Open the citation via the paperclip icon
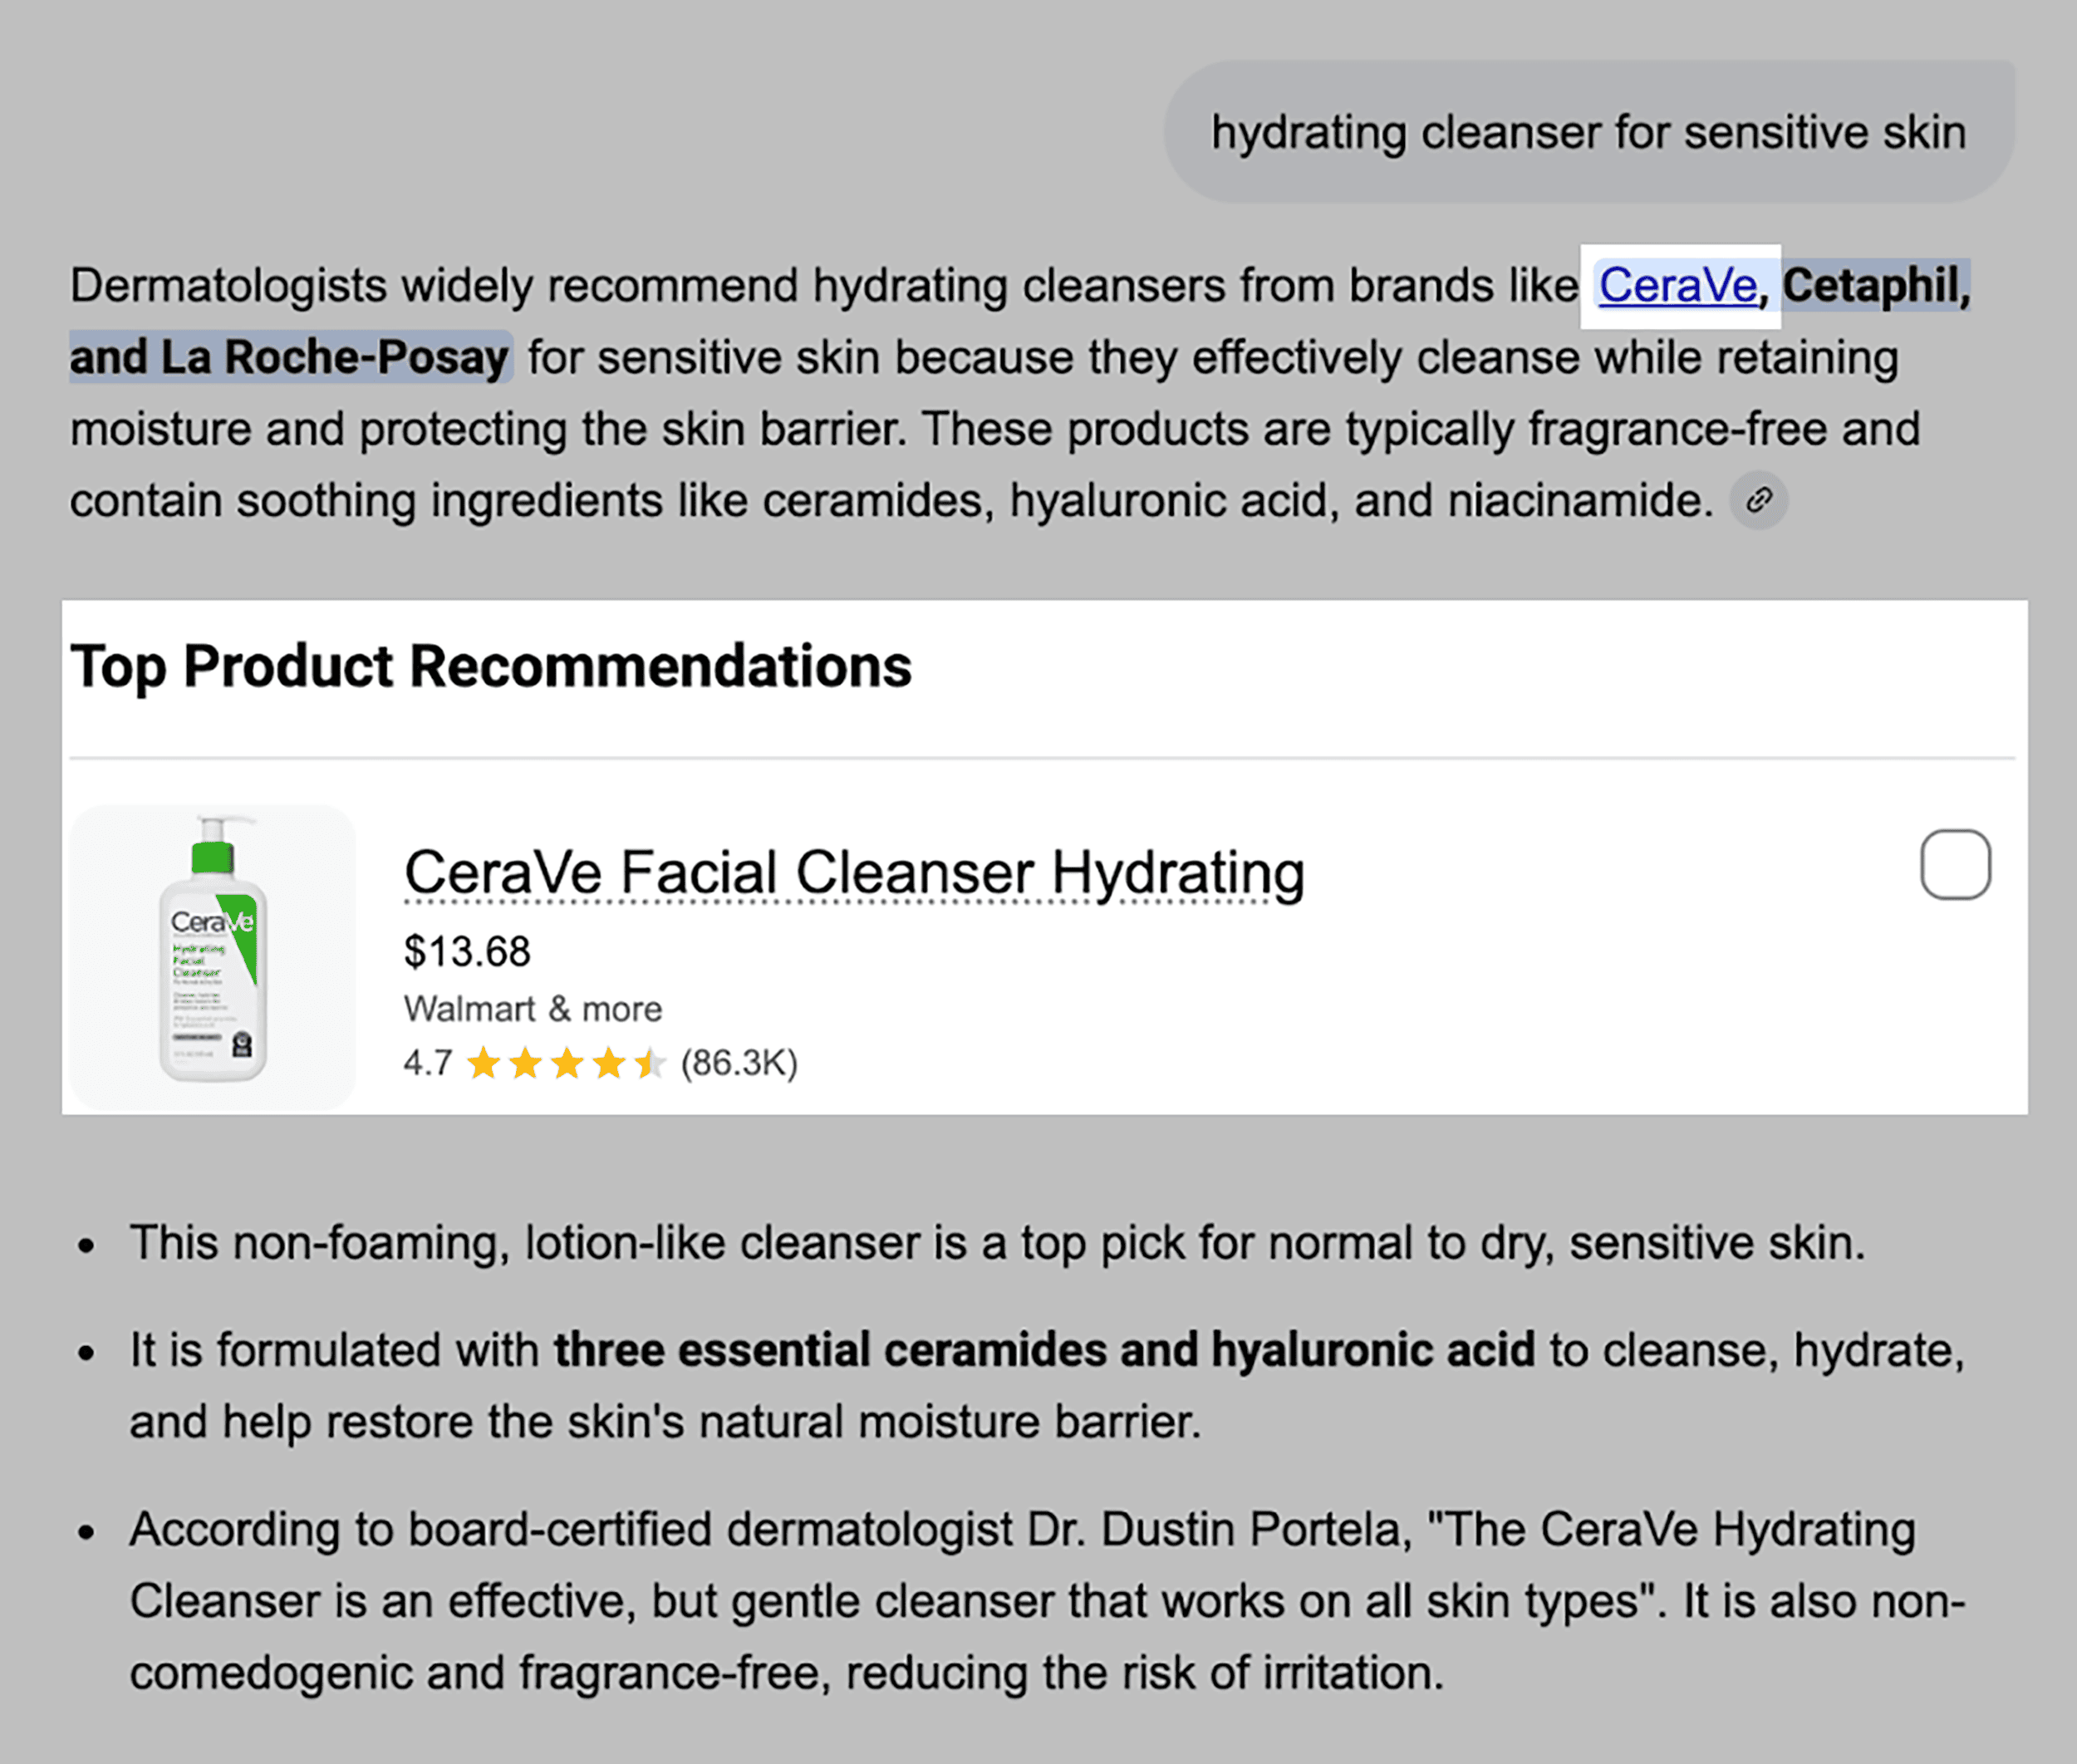The image size is (2077, 1764). tap(1760, 500)
